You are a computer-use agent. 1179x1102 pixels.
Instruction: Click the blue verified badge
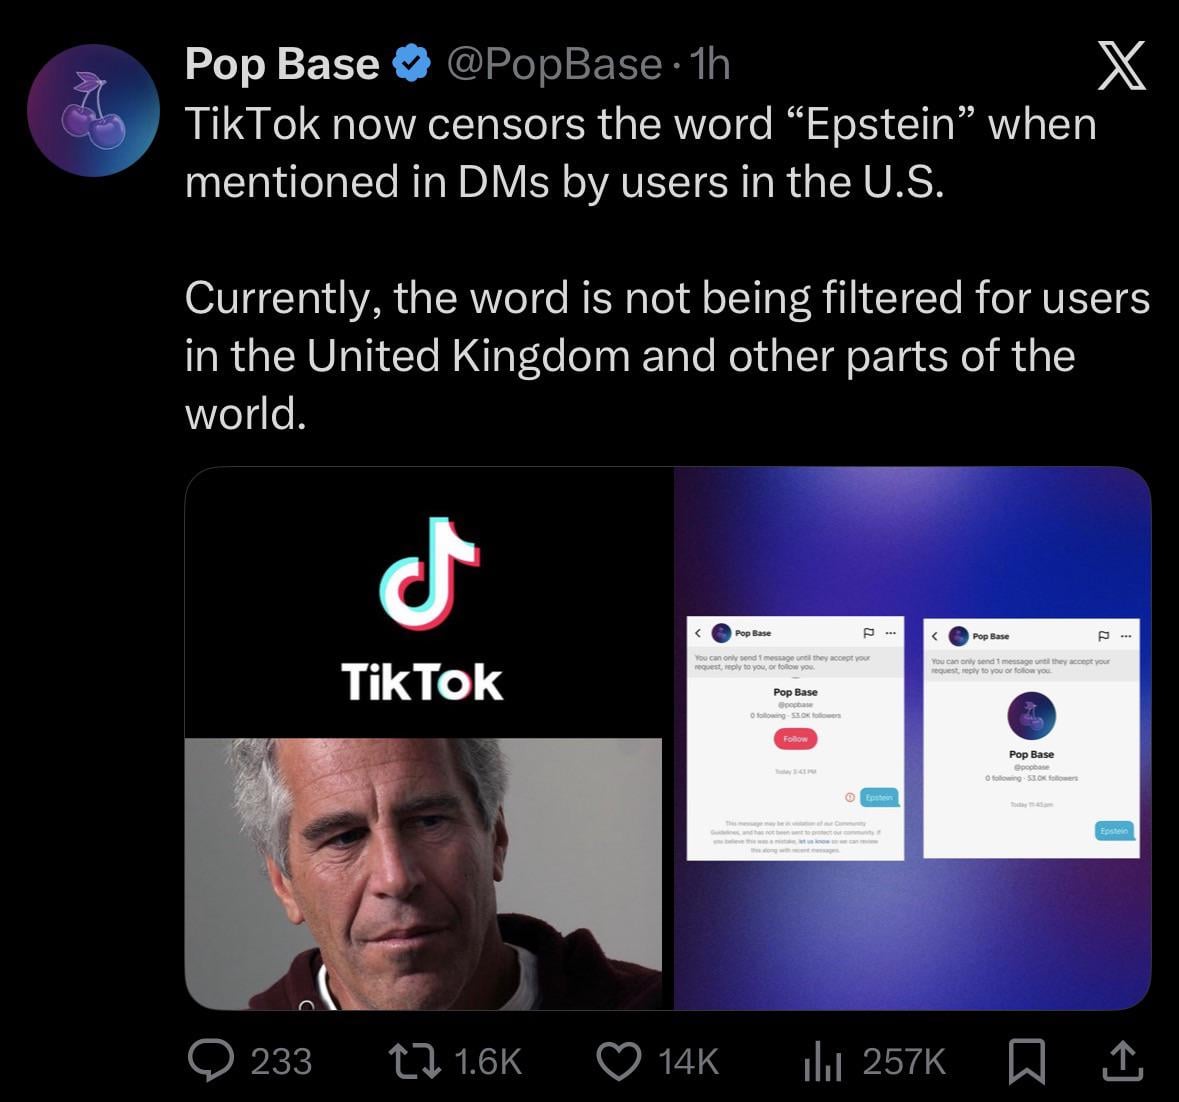pyautogui.click(x=412, y=64)
